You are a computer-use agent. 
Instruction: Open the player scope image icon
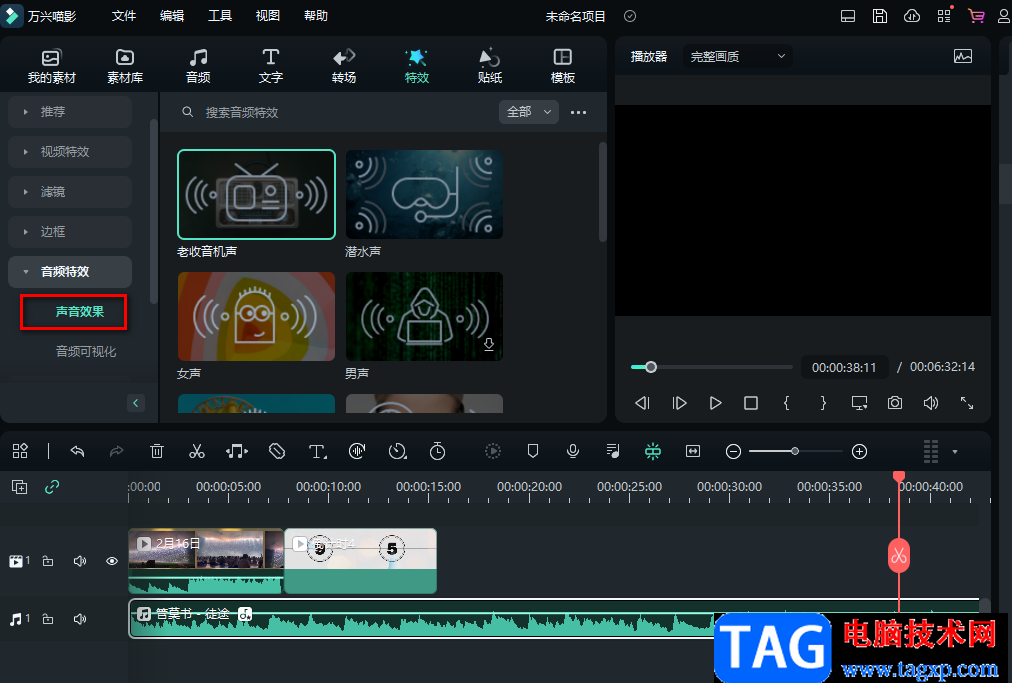click(962, 56)
